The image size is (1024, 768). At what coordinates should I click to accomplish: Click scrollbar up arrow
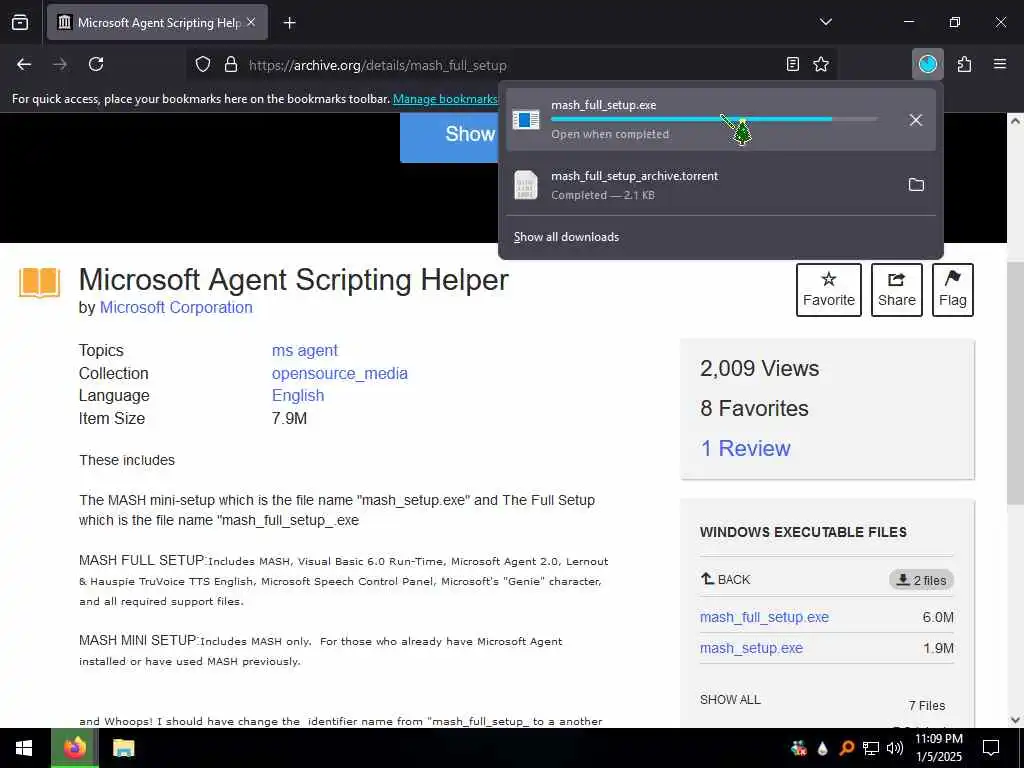coord(1015,121)
